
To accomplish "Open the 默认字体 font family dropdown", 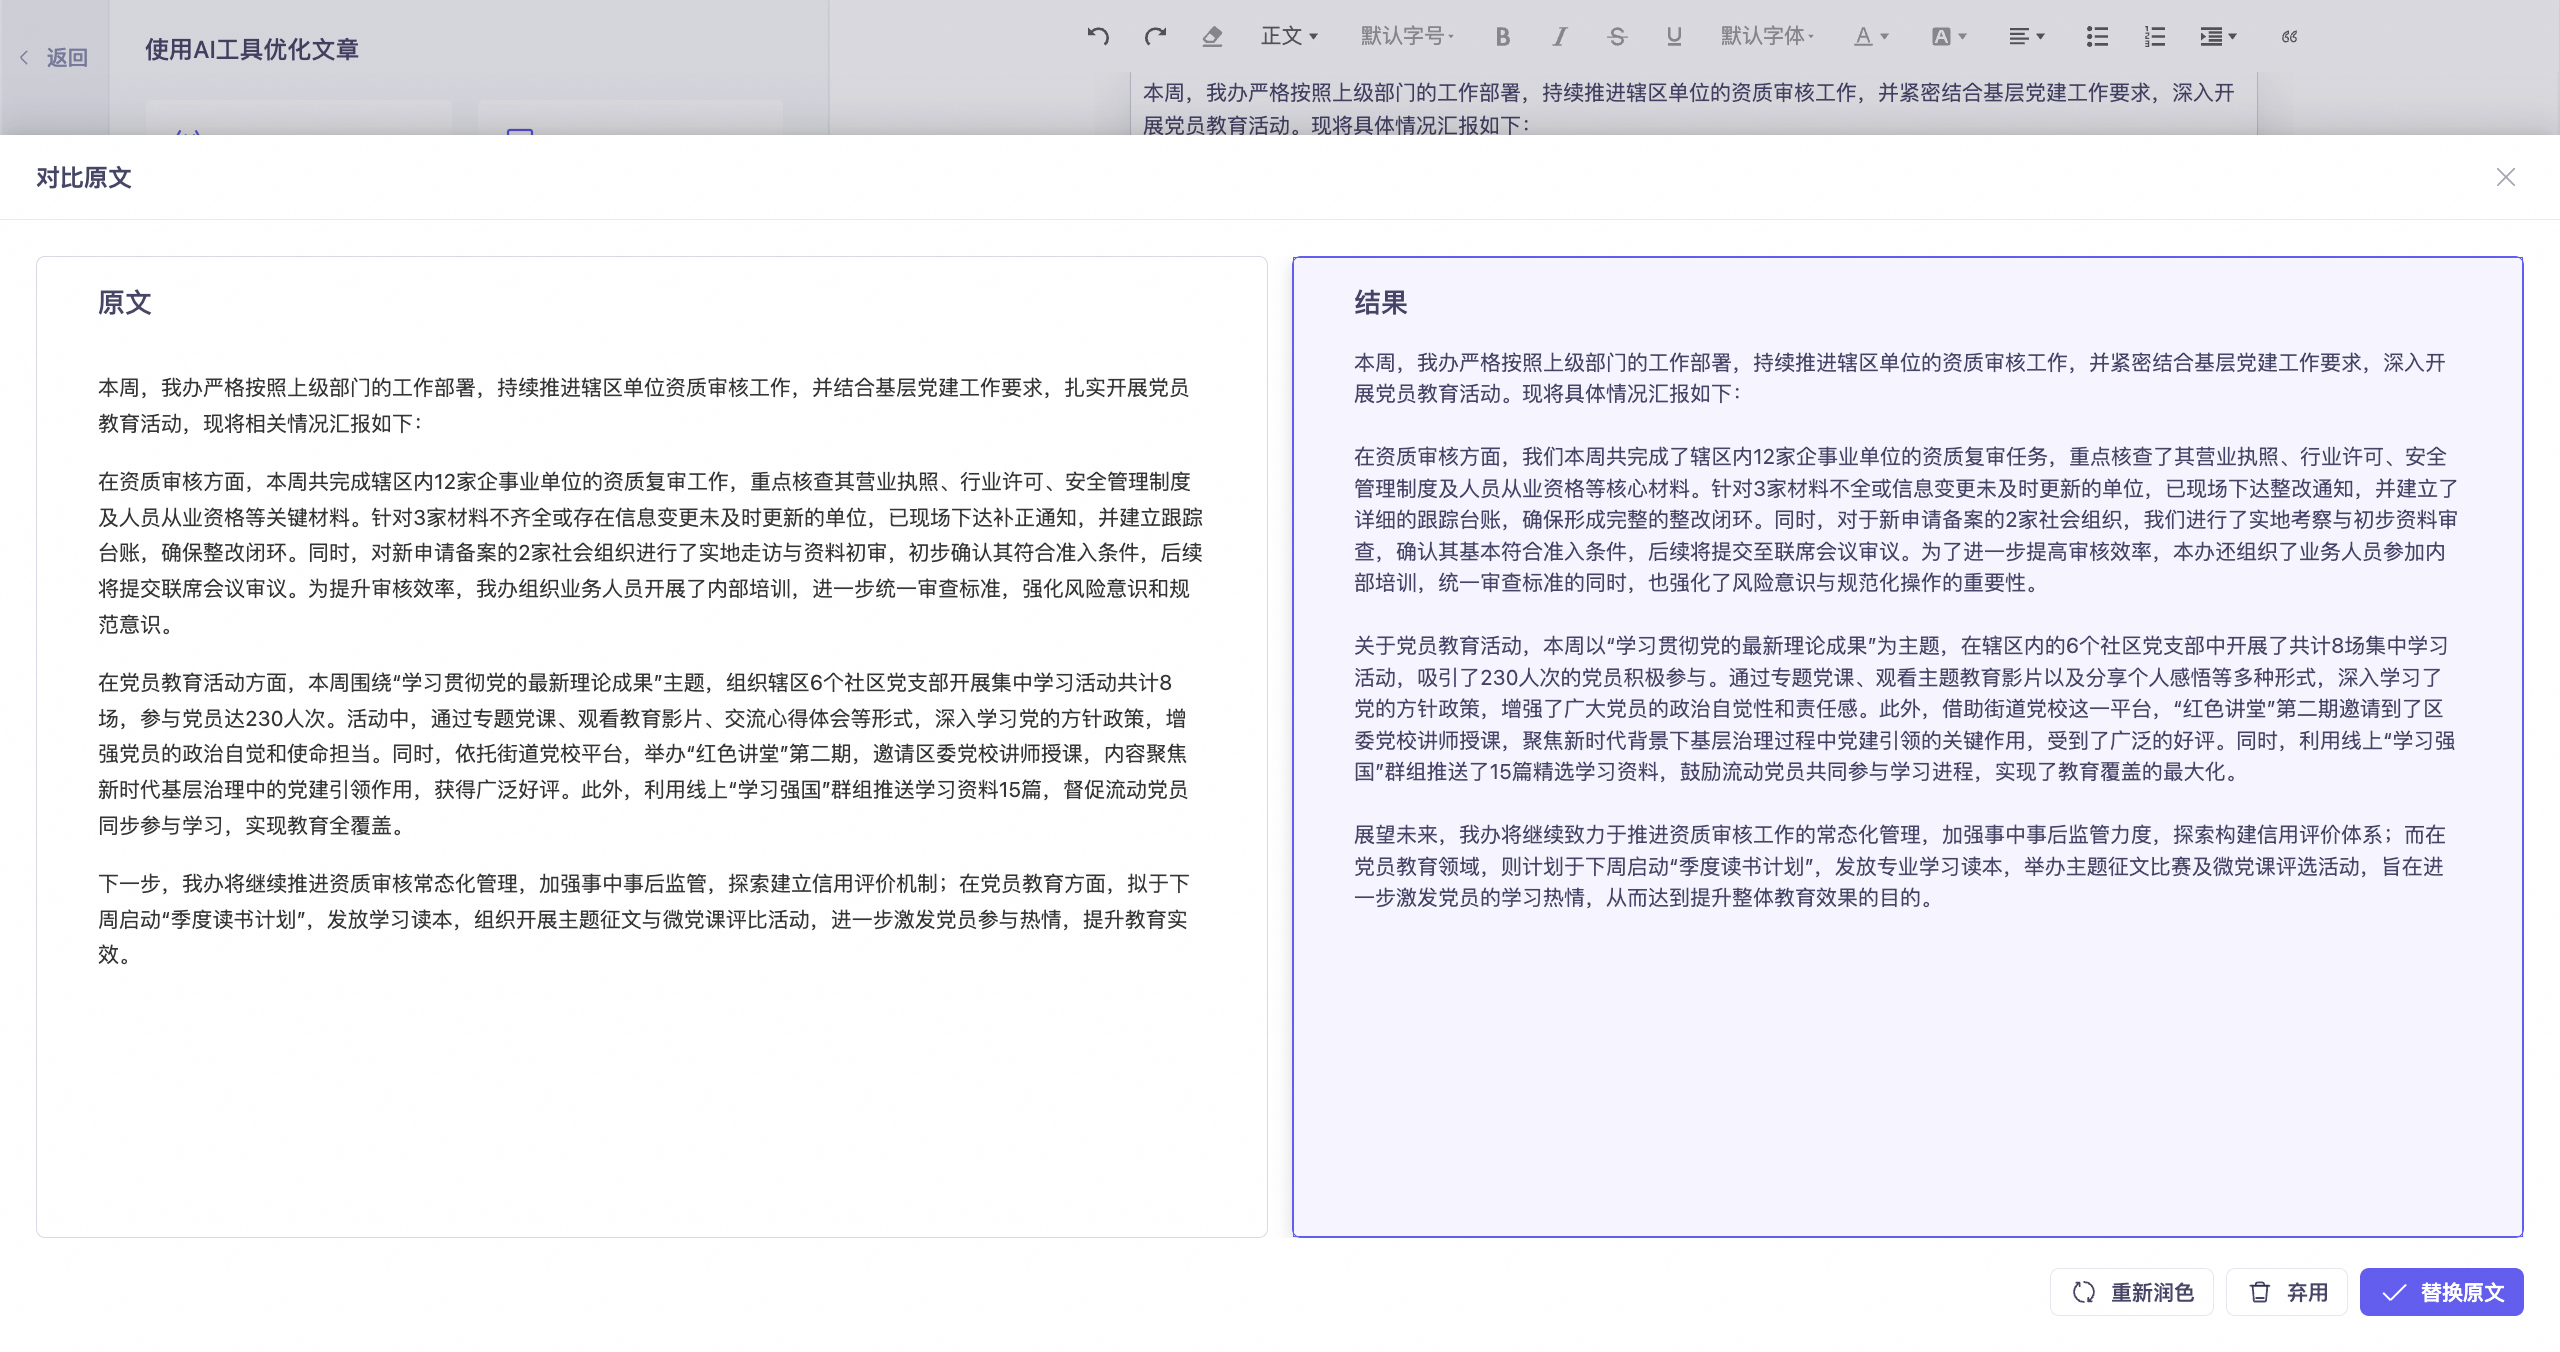I will [x=1766, y=37].
